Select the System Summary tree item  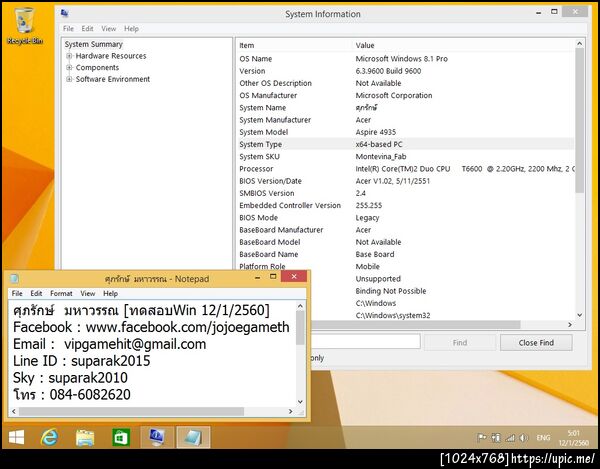[x=94, y=44]
